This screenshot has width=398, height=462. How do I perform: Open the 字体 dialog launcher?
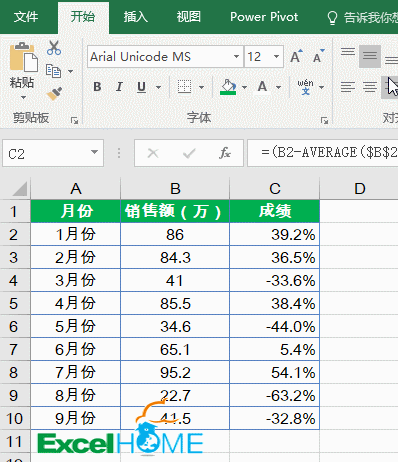324,121
